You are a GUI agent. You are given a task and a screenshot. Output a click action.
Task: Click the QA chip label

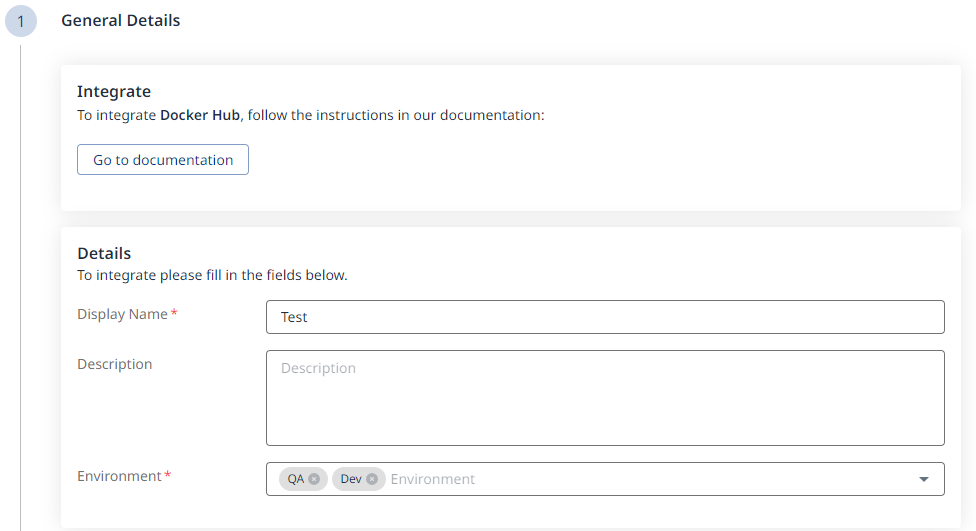click(x=295, y=479)
